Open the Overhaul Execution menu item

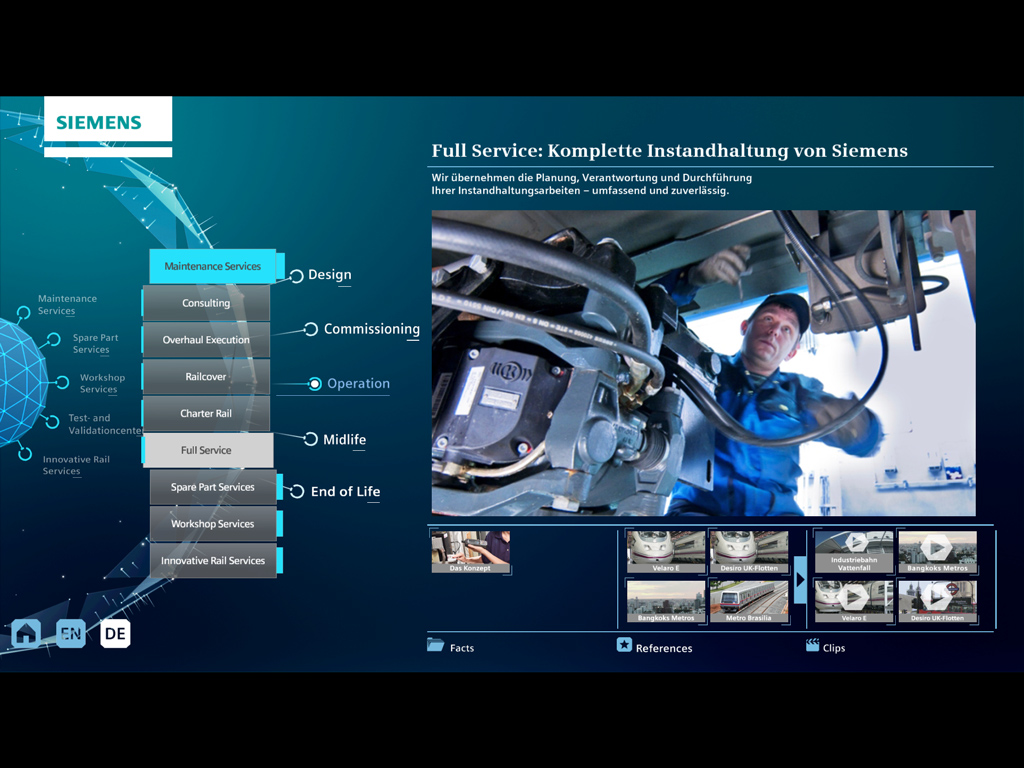[x=206, y=340]
